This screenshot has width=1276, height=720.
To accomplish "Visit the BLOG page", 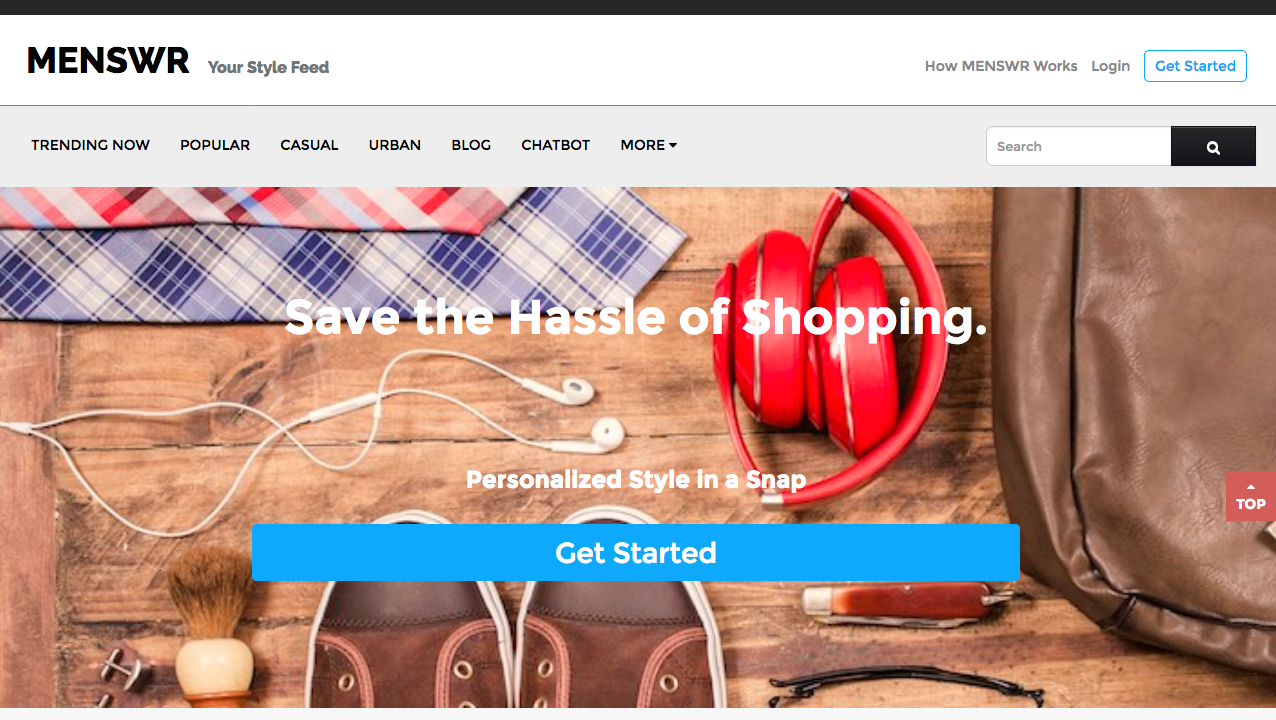I will (x=471, y=145).
